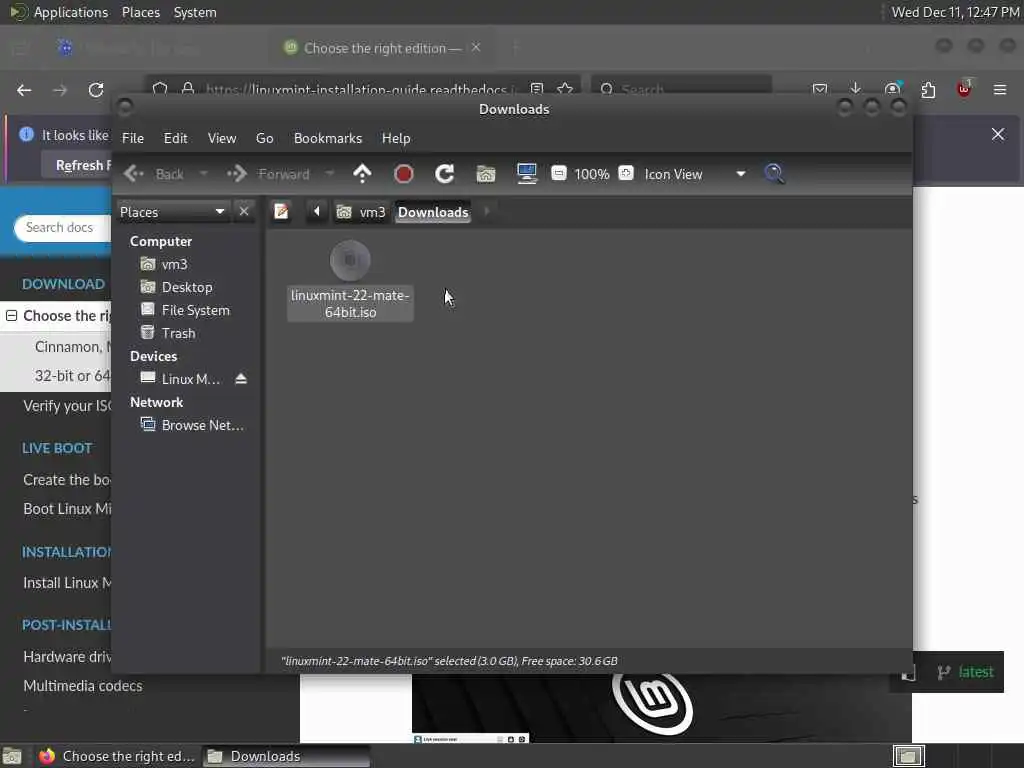Bookmark page with the star icon
1024x768 pixels.
click(x=566, y=89)
